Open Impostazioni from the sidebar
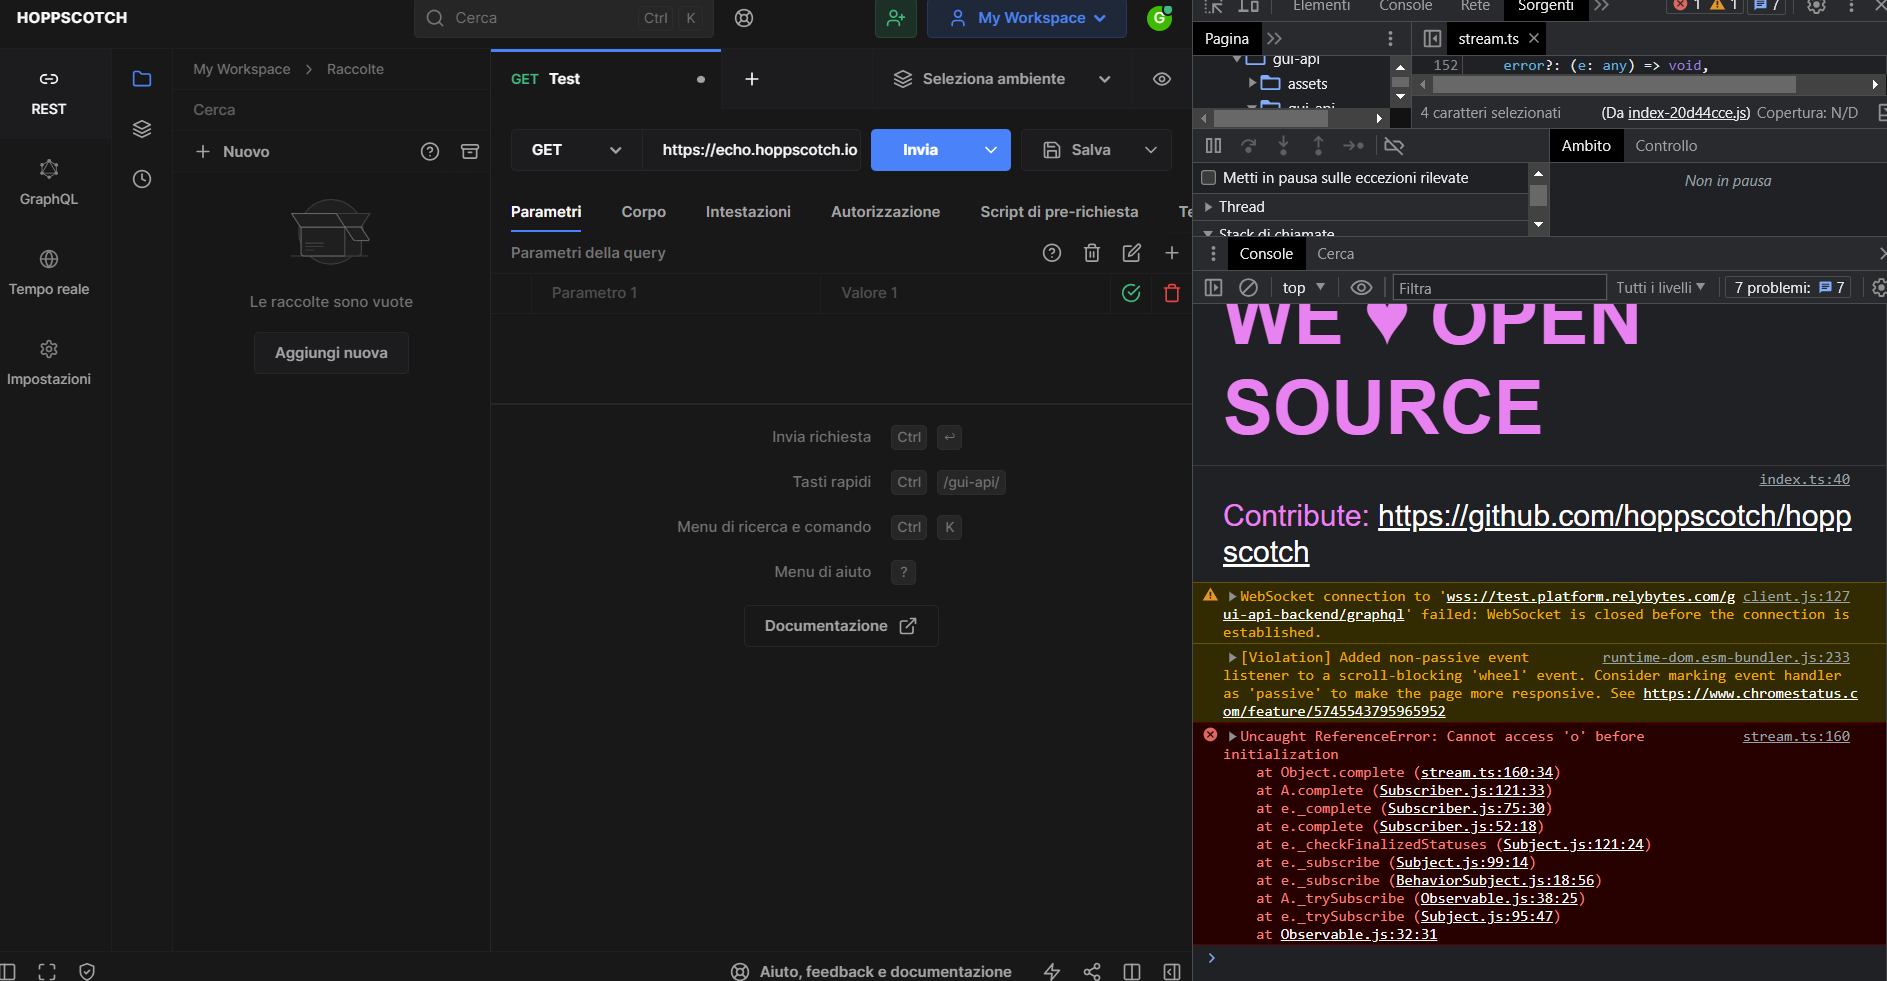The height and width of the screenshot is (981, 1887). click(x=48, y=363)
